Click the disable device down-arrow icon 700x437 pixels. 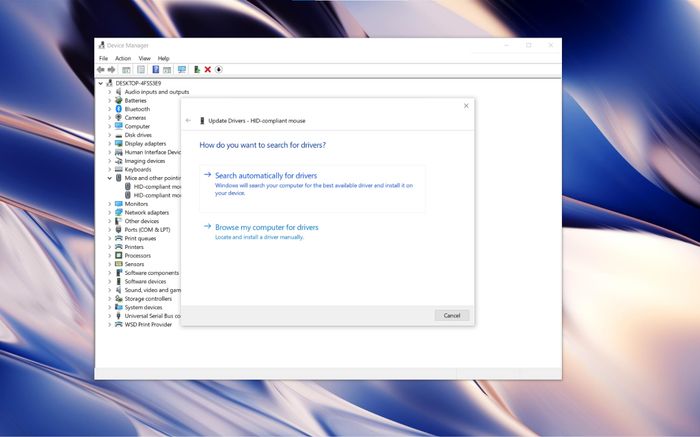(x=219, y=69)
